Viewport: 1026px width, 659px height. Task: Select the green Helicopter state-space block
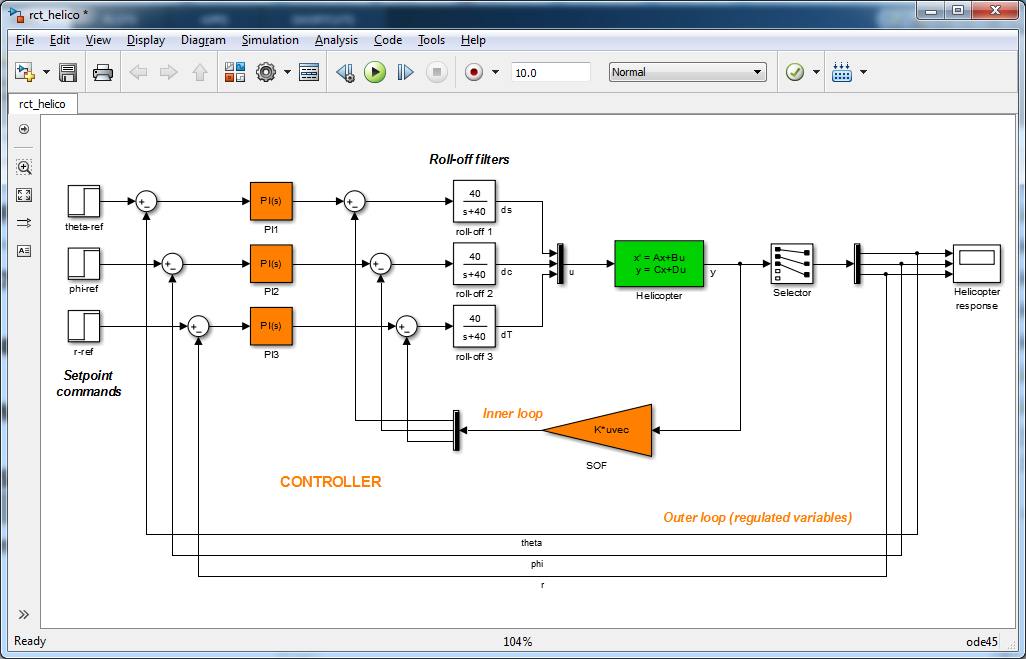[659, 264]
